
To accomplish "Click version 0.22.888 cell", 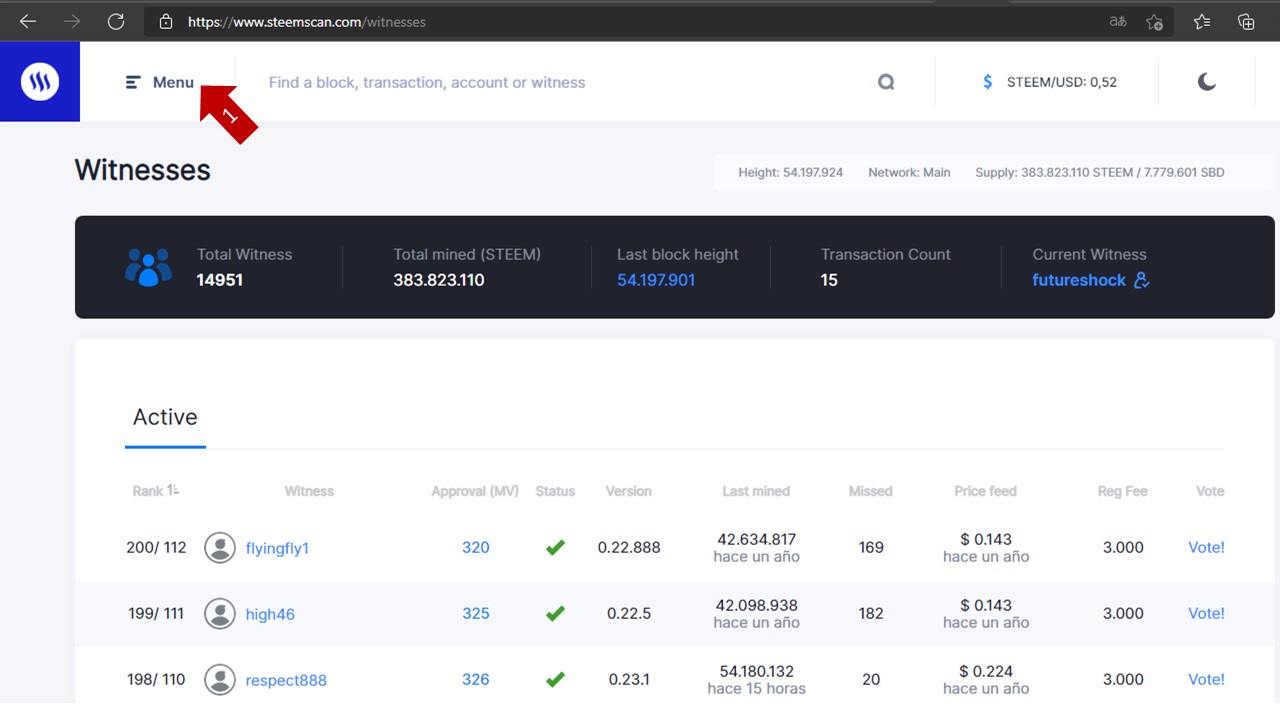I will coord(629,547).
